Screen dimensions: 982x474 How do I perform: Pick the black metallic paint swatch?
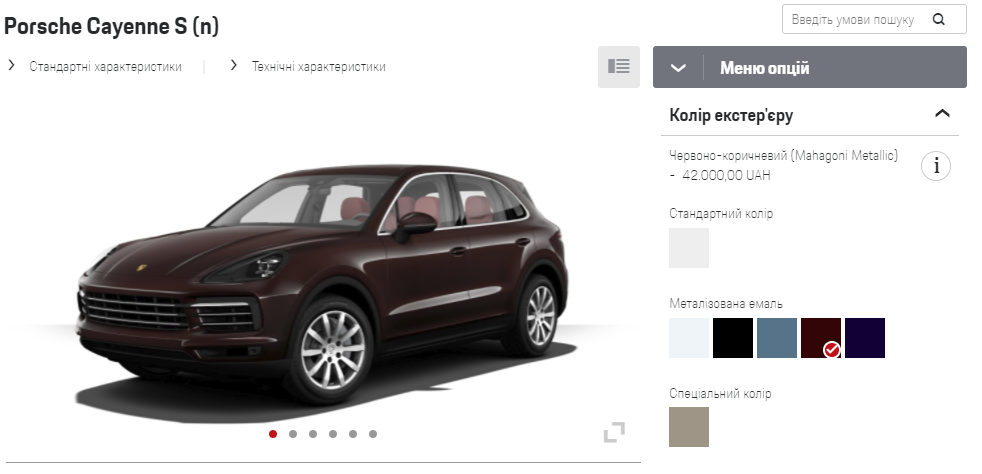point(733,338)
